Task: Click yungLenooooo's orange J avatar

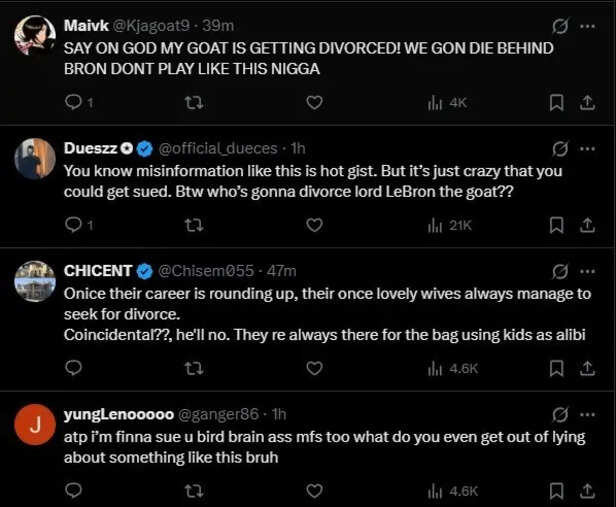Action: point(35,425)
